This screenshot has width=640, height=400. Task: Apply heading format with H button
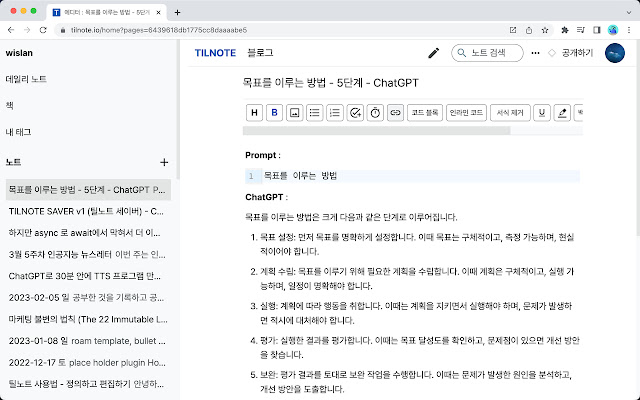point(254,113)
